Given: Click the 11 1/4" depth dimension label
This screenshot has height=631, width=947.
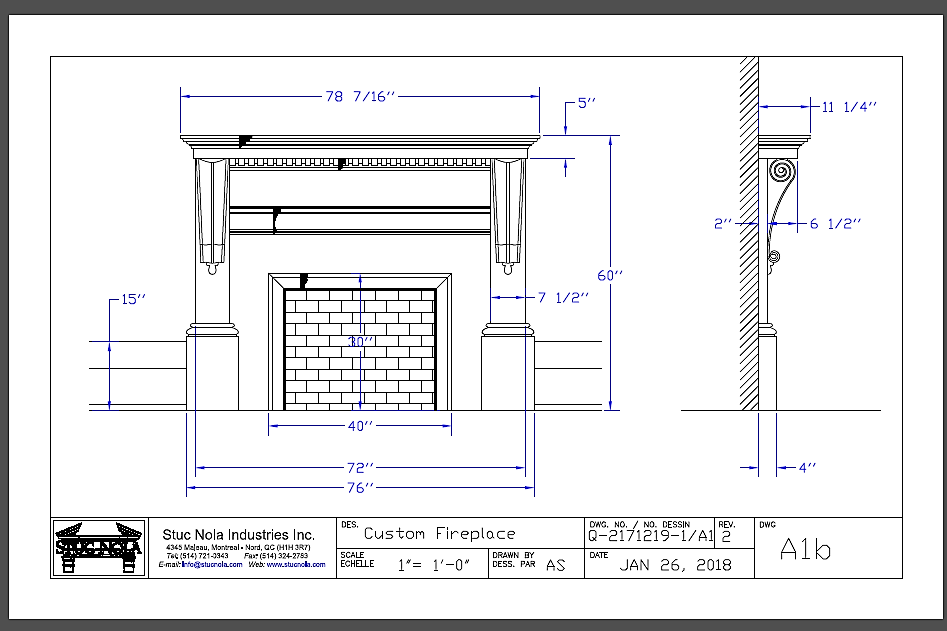Looking at the screenshot, I should (x=848, y=106).
